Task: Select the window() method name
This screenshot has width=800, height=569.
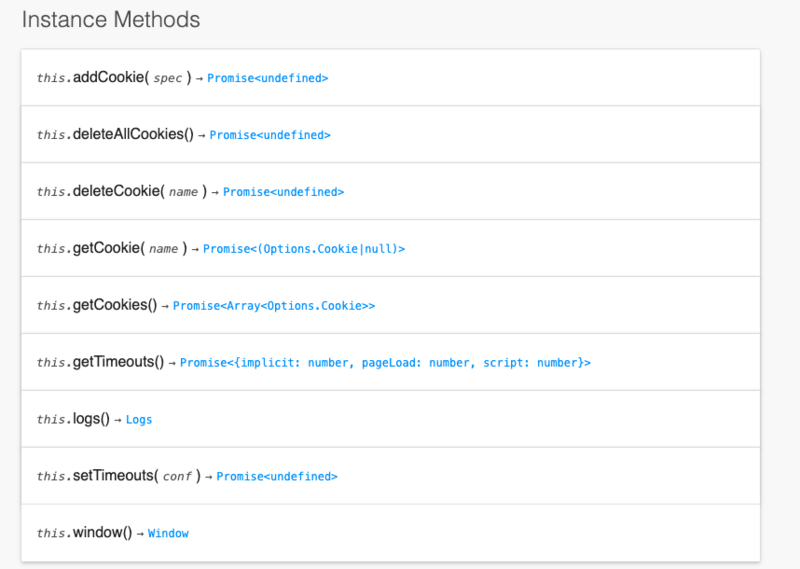Action: pyautogui.click(x=102, y=533)
